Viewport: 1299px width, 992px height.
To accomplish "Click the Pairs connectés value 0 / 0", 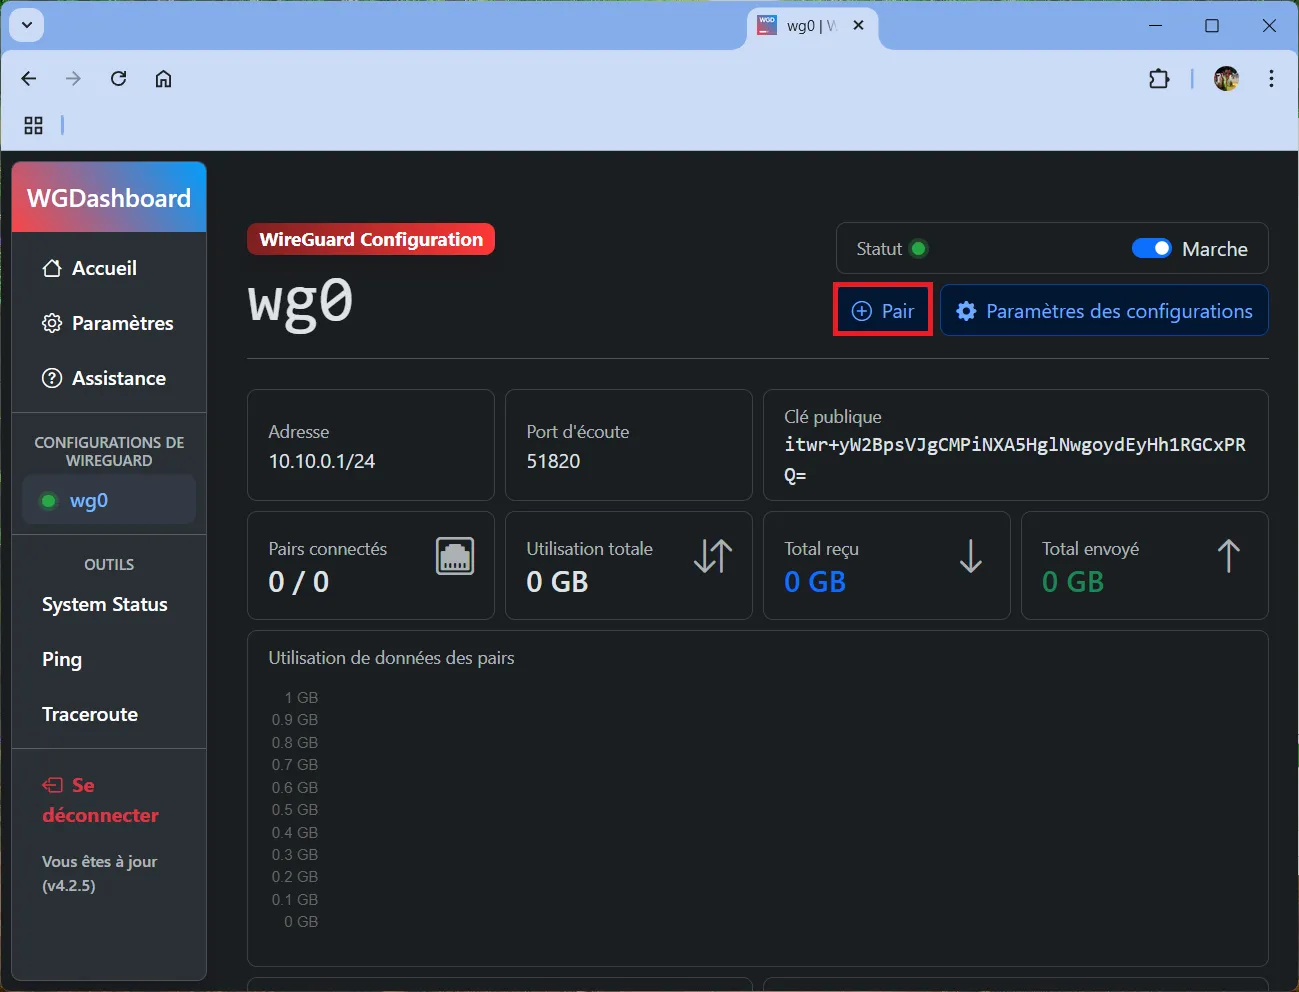I will click(298, 582).
